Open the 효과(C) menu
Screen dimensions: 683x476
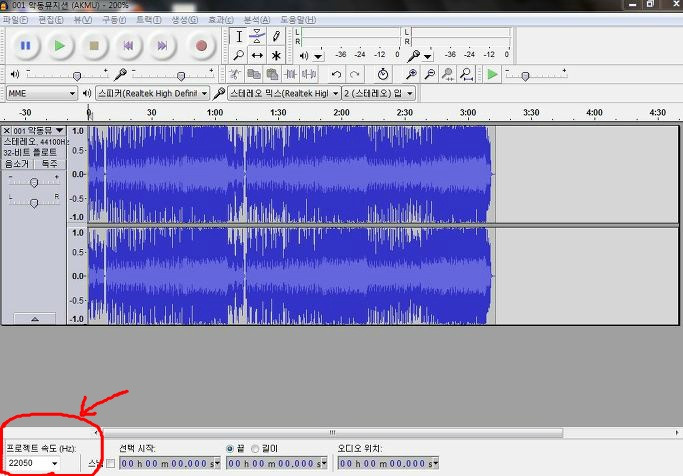coord(221,20)
